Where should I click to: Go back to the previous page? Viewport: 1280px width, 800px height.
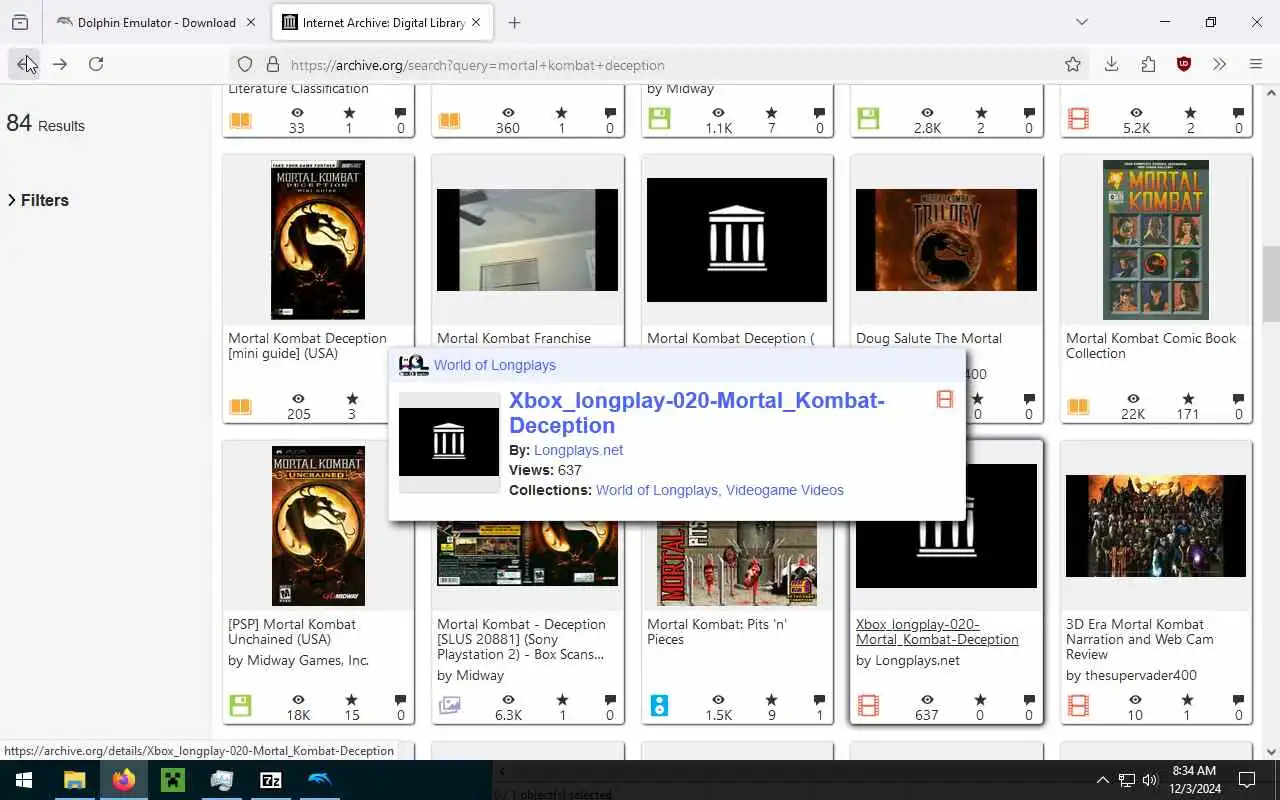coord(24,64)
